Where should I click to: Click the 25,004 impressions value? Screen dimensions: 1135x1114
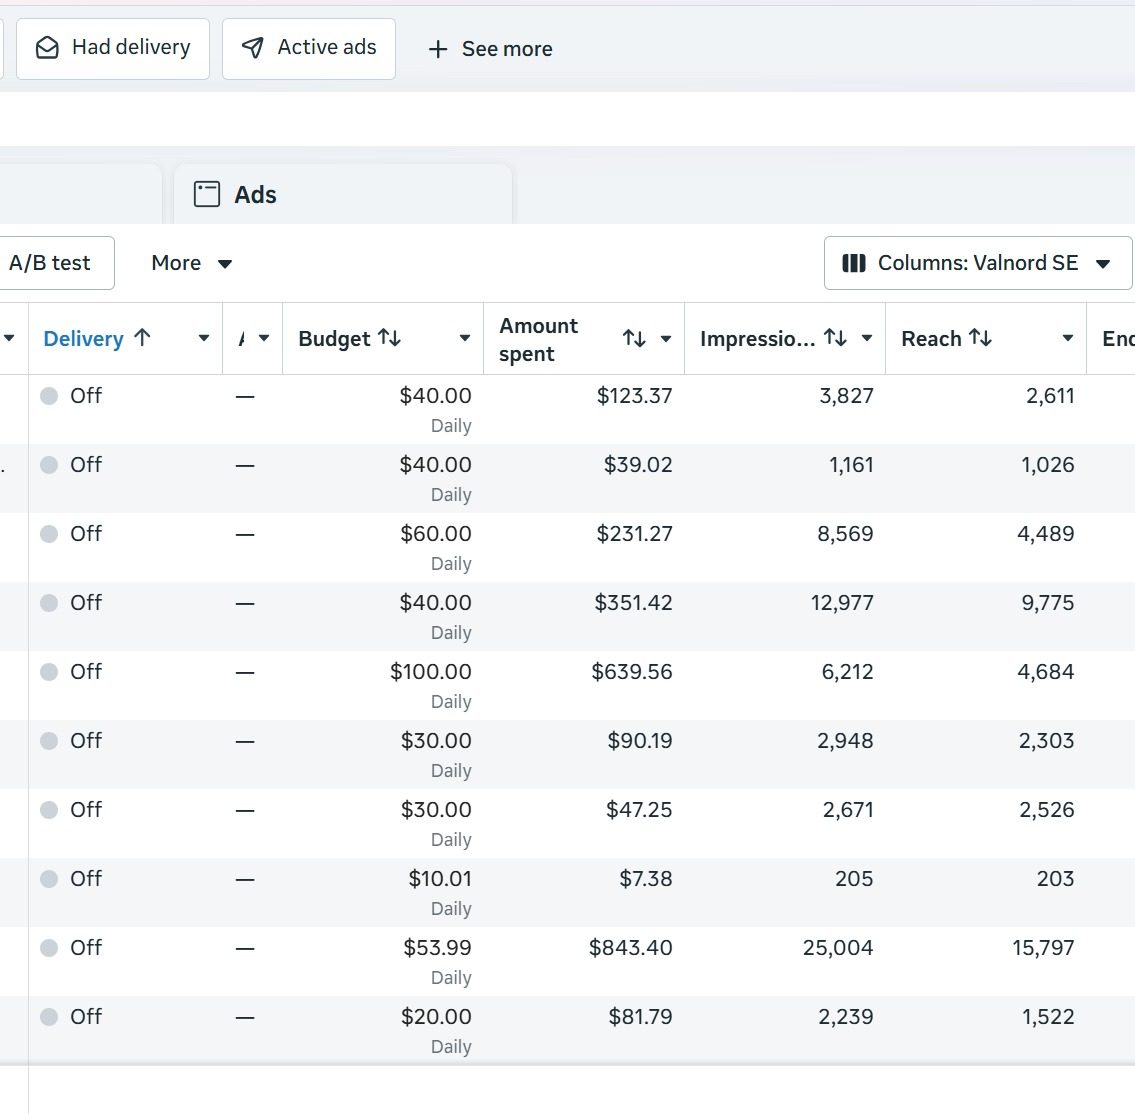coord(838,948)
